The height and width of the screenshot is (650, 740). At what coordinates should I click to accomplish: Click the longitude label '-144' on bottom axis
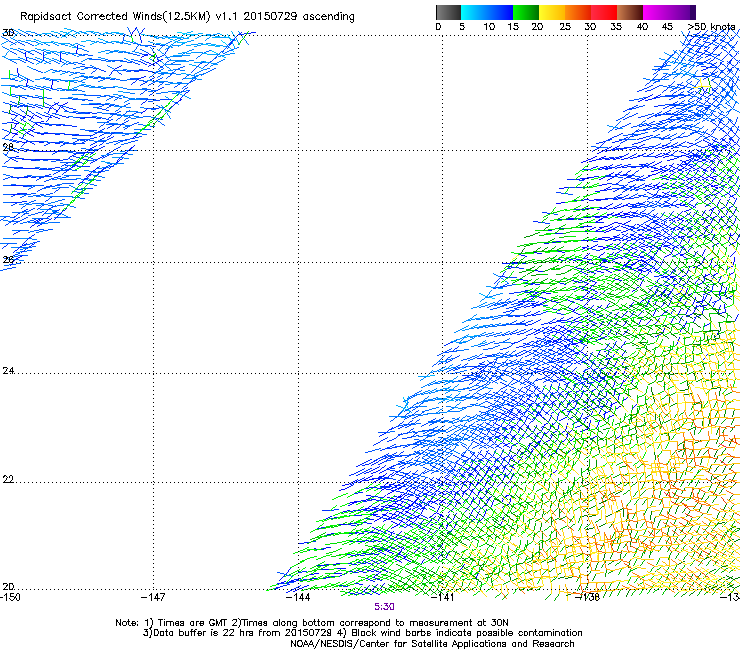tap(298, 597)
